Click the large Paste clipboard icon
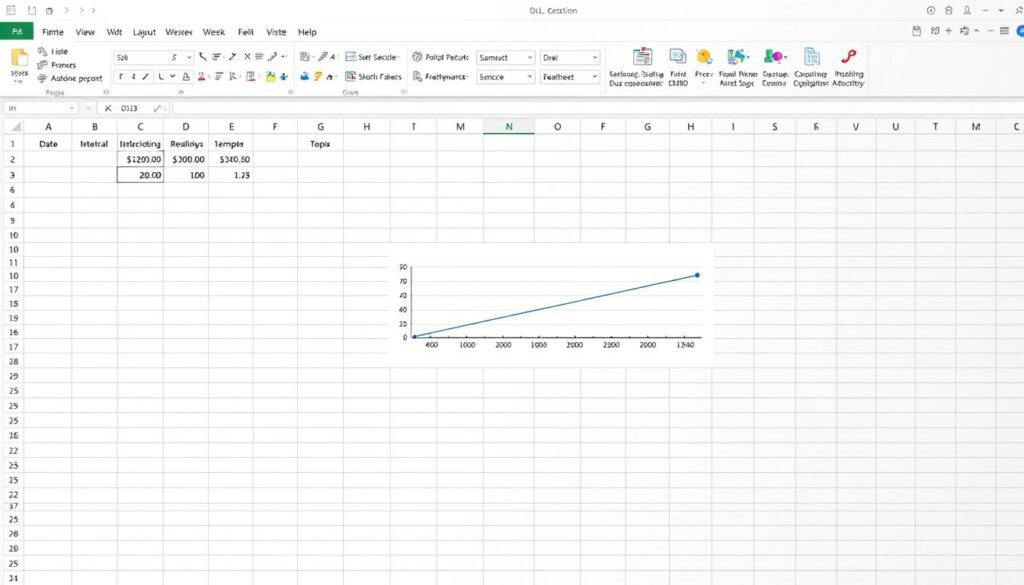This screenshot has width=1024, height=585. pos(20,59)
